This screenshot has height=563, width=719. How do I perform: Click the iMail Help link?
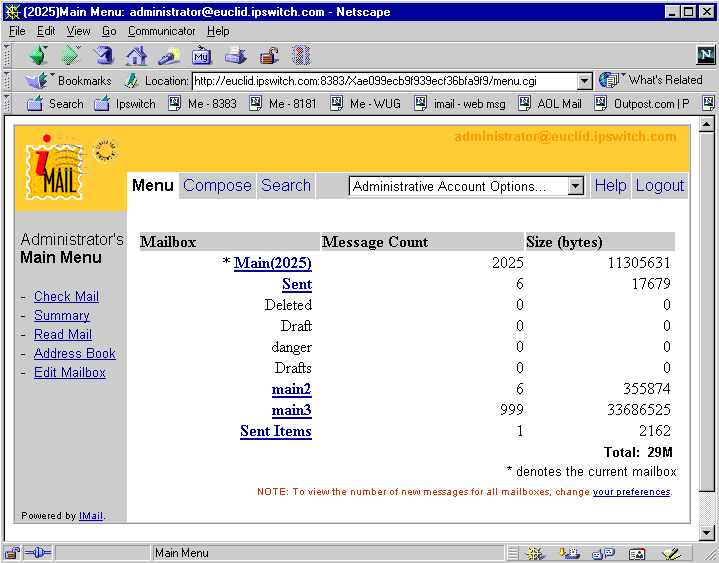610,186
